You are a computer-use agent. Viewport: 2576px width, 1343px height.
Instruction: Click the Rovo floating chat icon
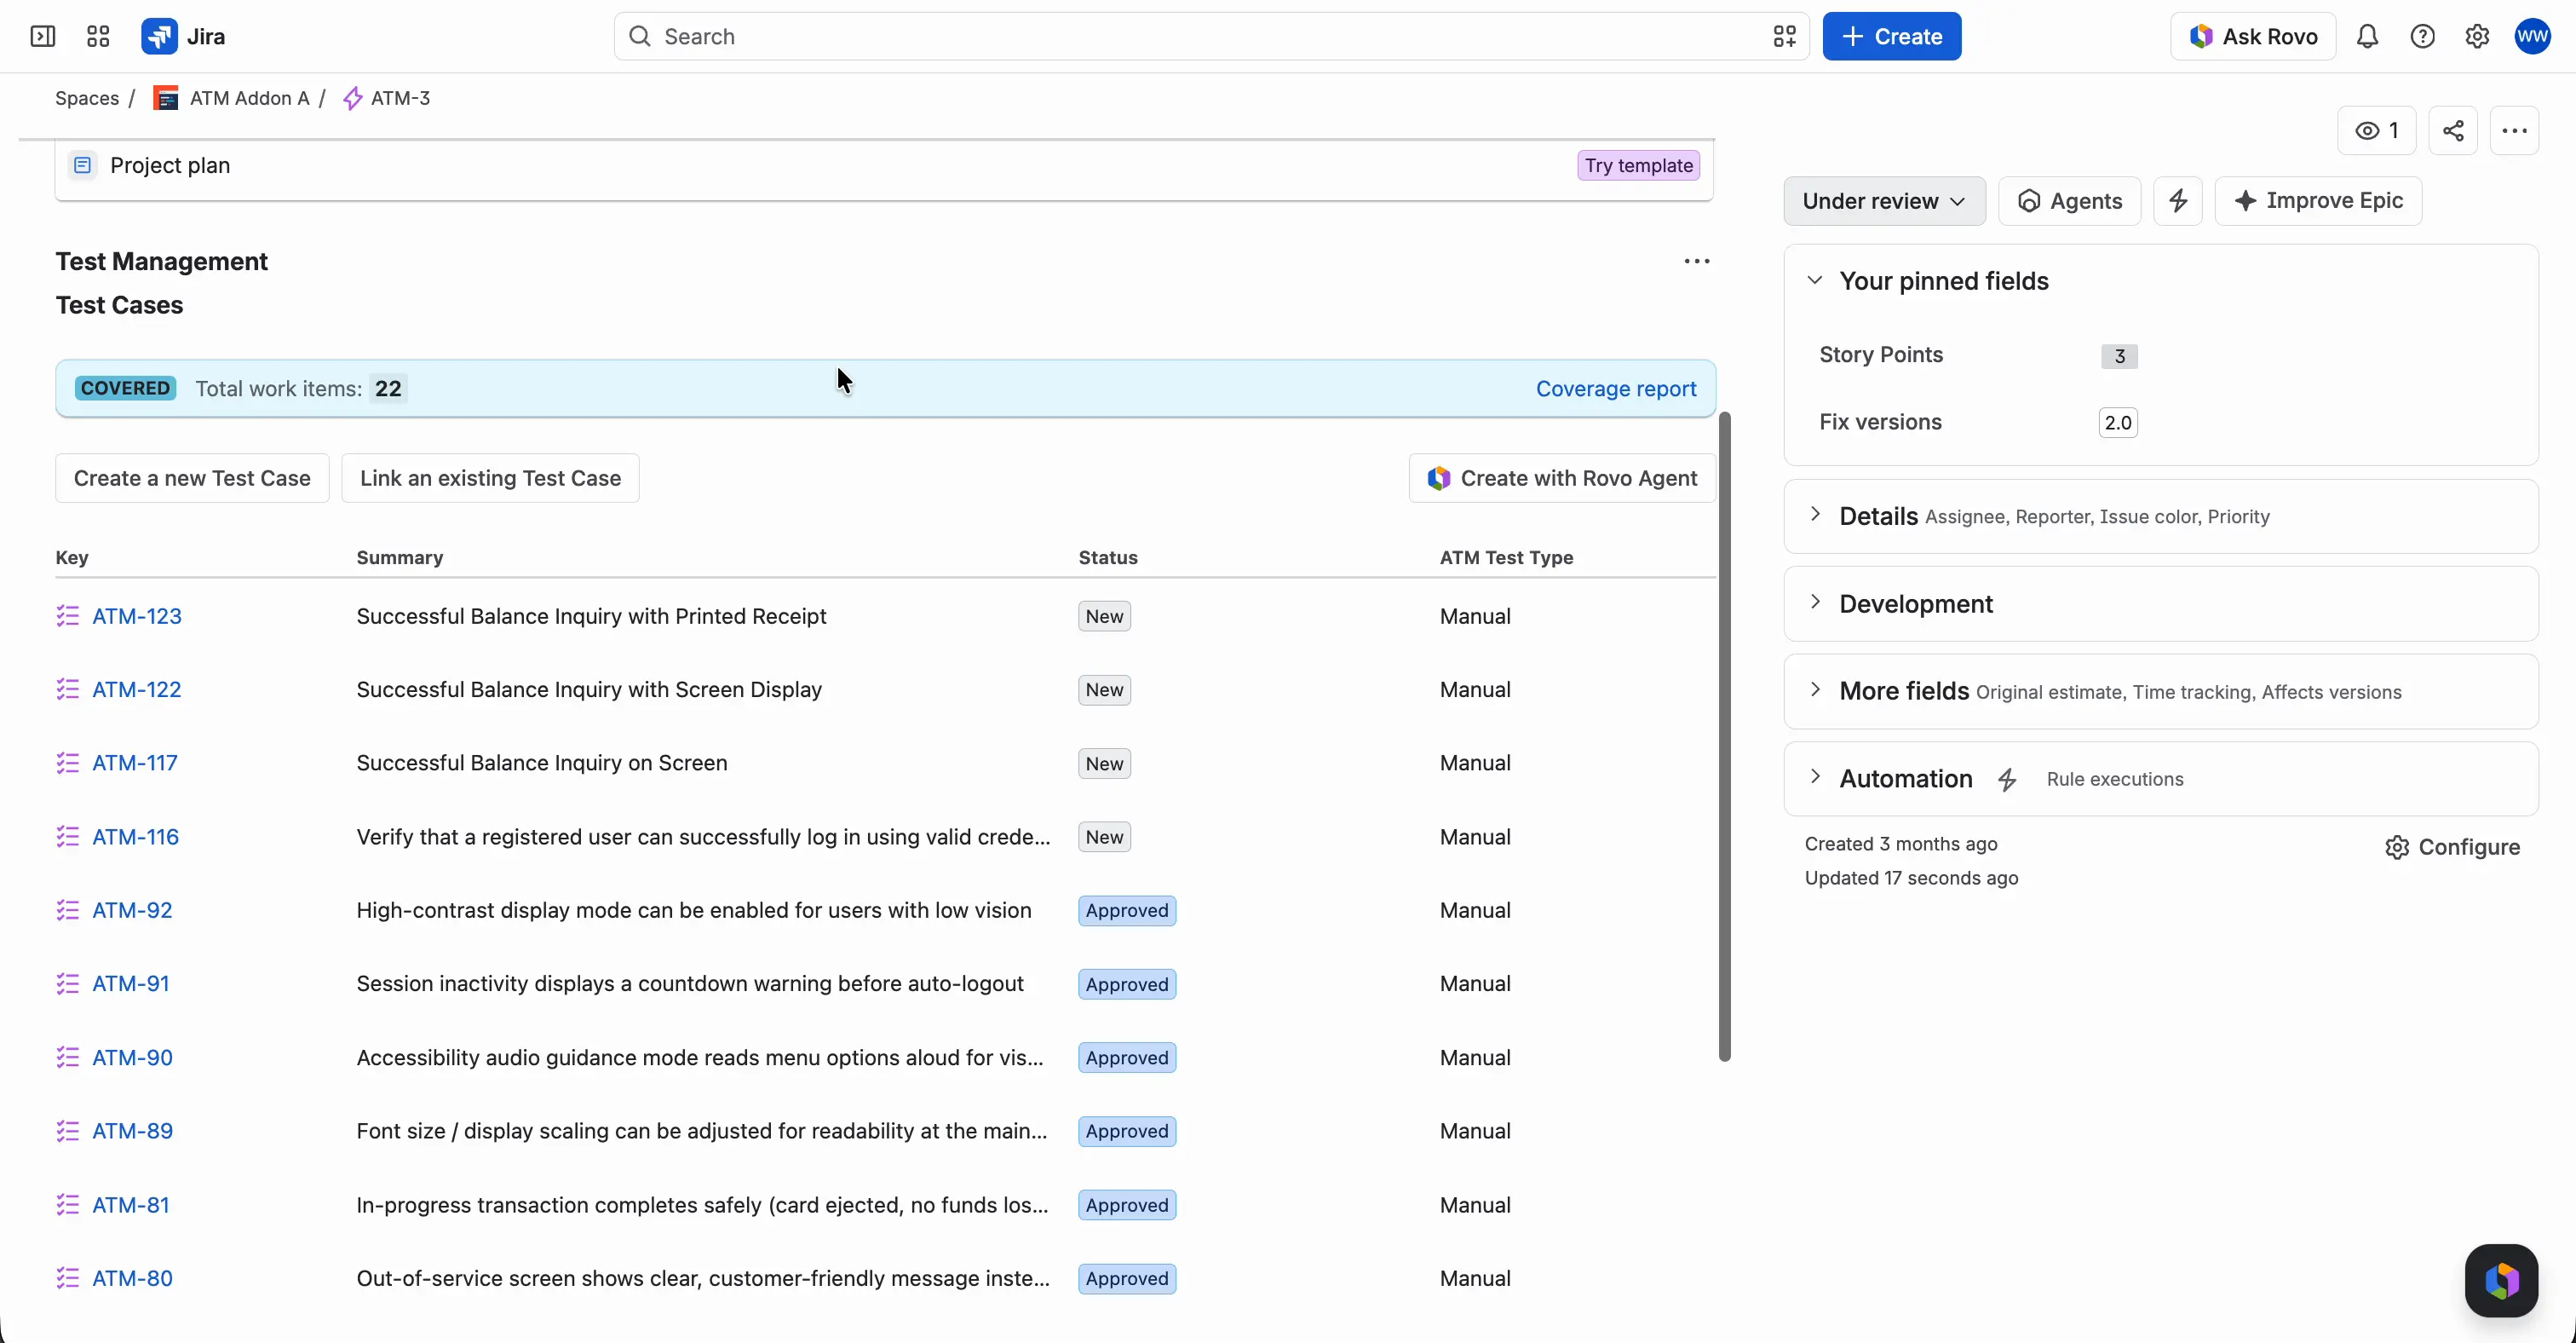pyautogui.click(x=2502, y=1281)
